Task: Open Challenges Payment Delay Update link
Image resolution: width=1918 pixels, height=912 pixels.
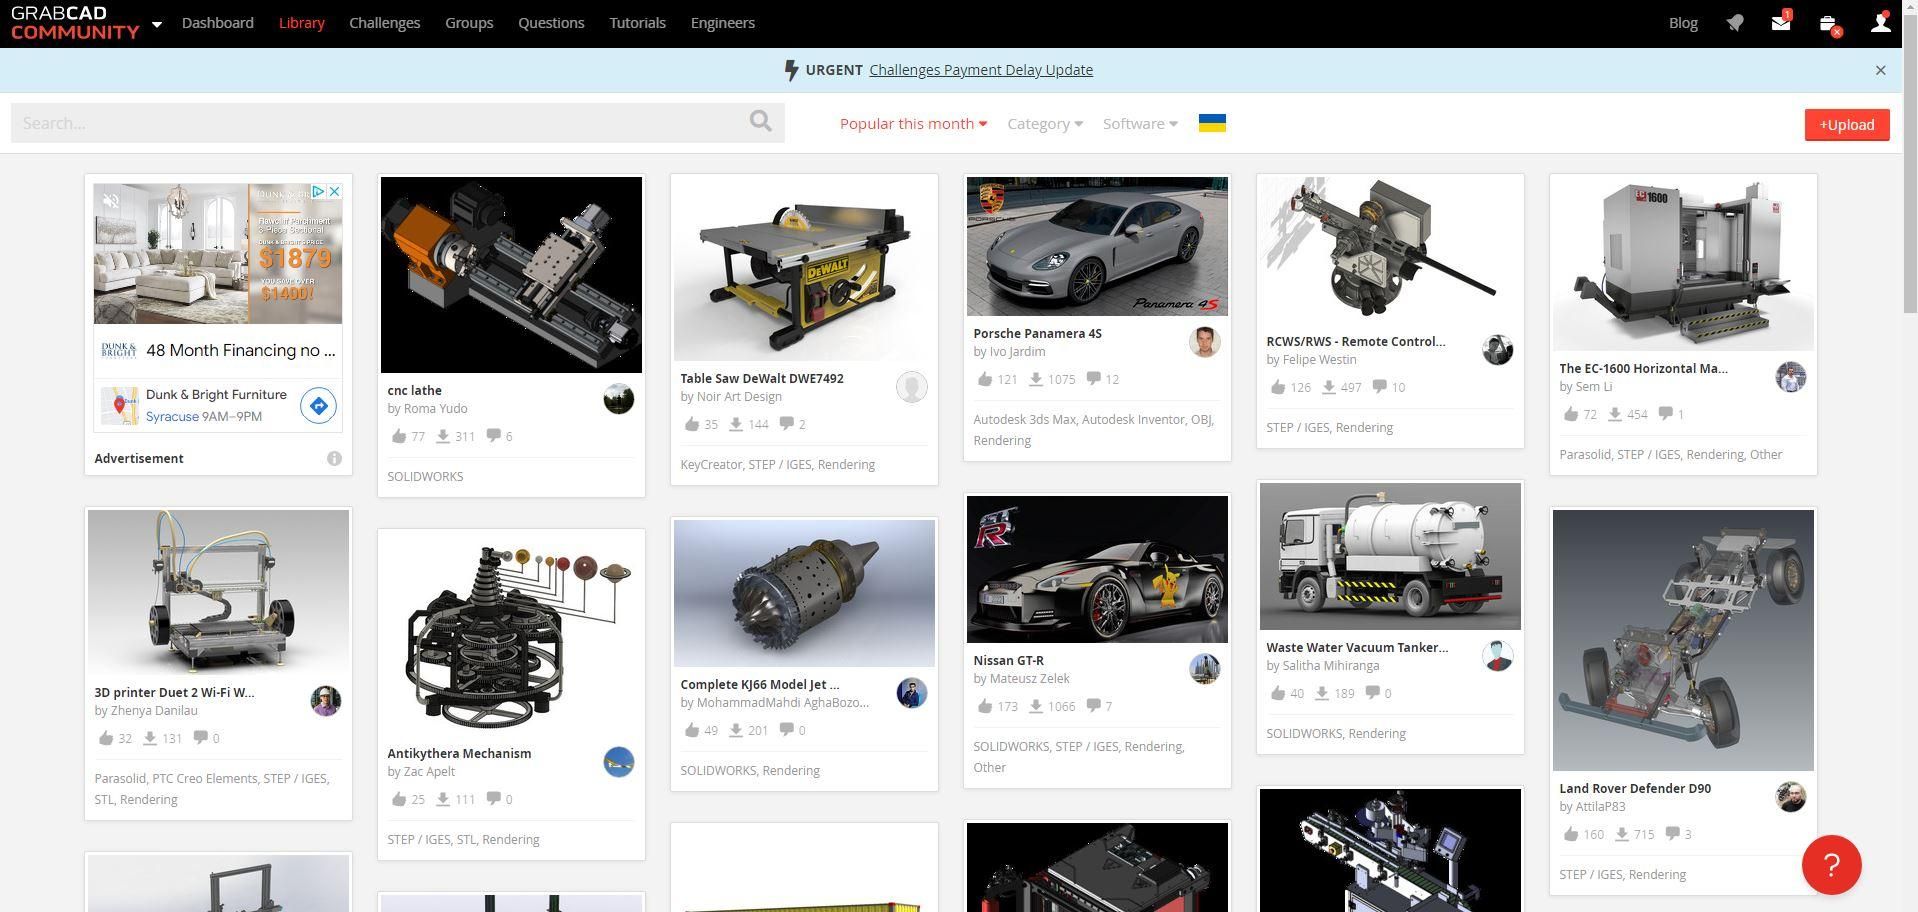Action: [981, 70]
